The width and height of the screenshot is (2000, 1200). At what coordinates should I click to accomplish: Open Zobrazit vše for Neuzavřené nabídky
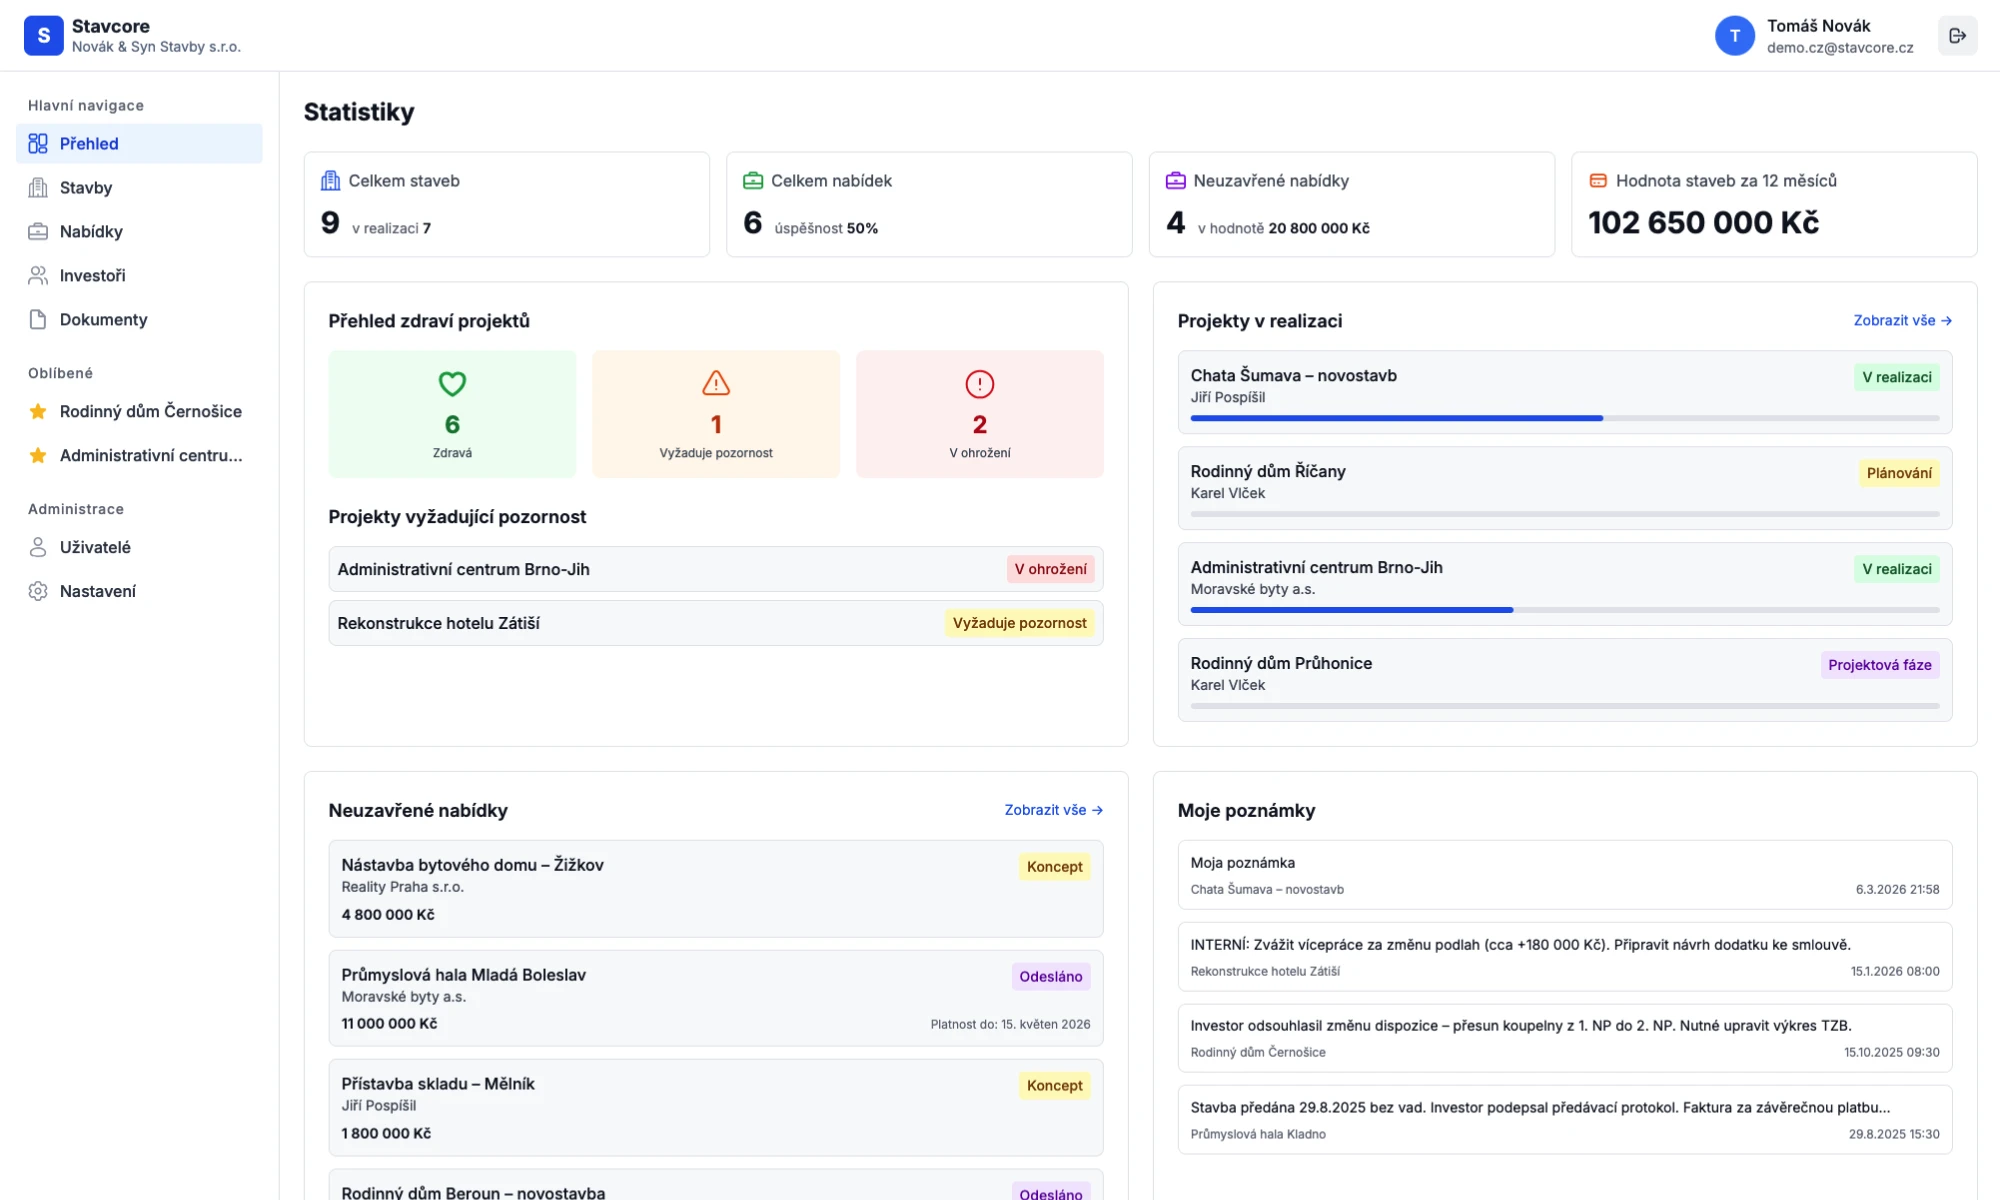point(1052,810)
